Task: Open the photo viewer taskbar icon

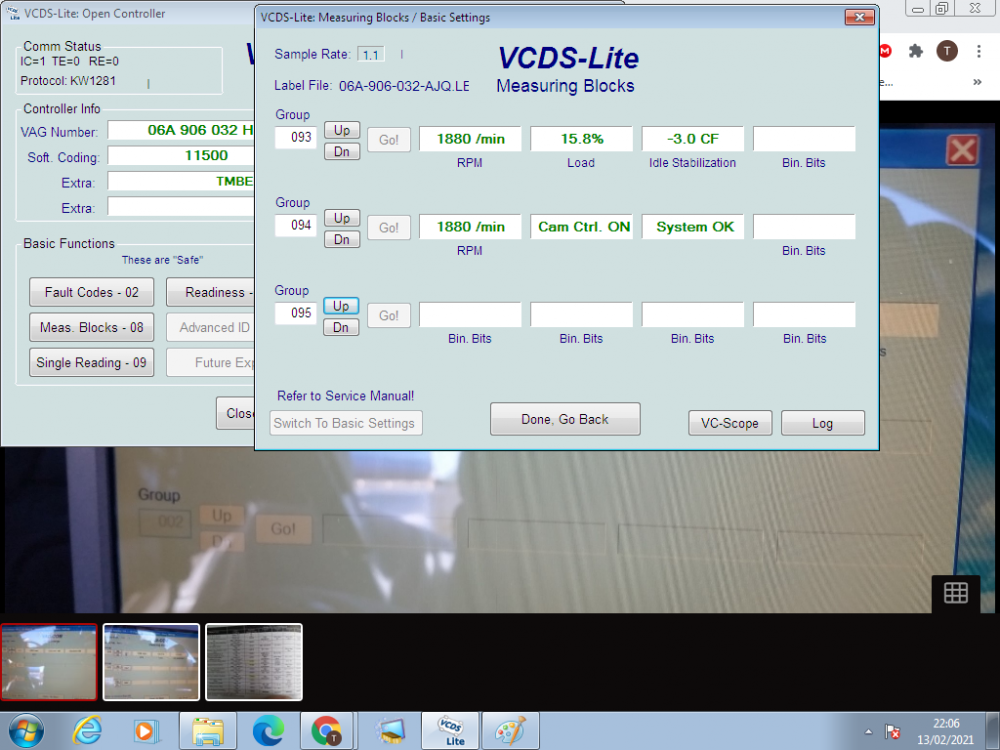Action: tap(390, 731)
